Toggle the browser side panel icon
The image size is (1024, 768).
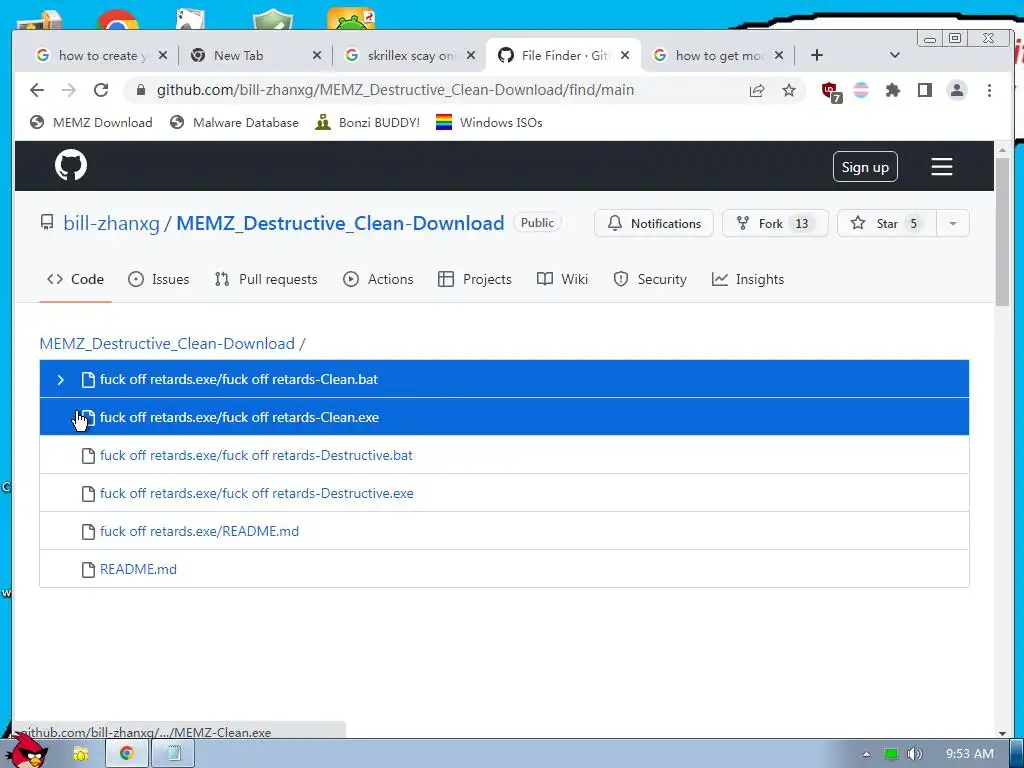pos(925,90)
